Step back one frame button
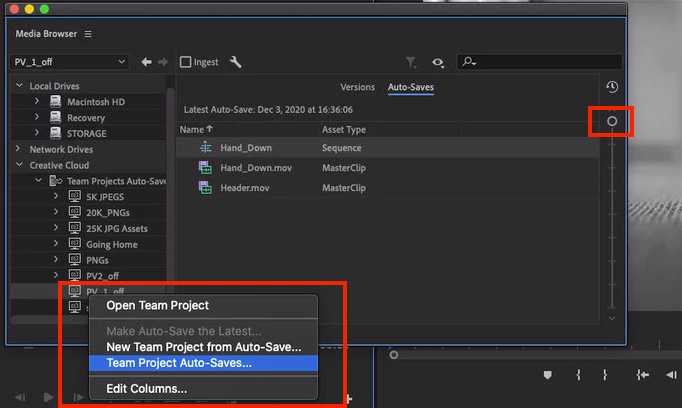Image resolution: width=682 pixels, height=408 pixels. [671, 375]
